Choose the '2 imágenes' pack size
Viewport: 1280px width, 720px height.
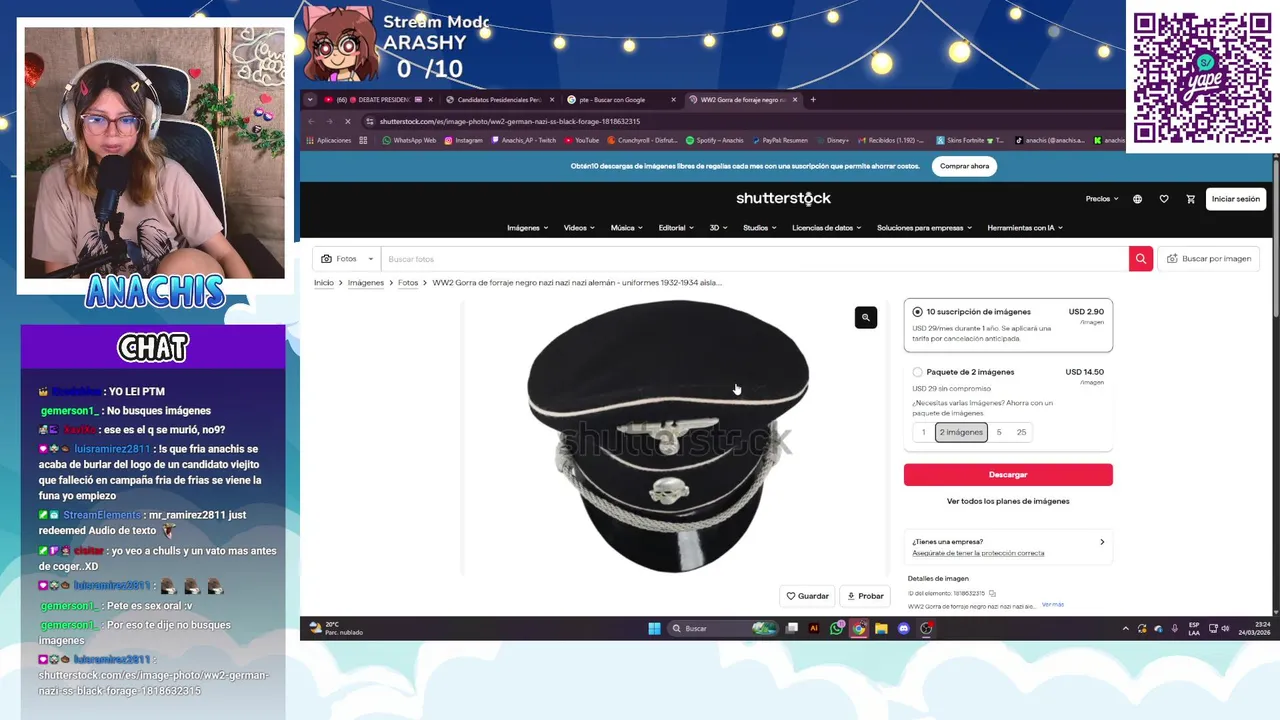click(x=961, y=432)
